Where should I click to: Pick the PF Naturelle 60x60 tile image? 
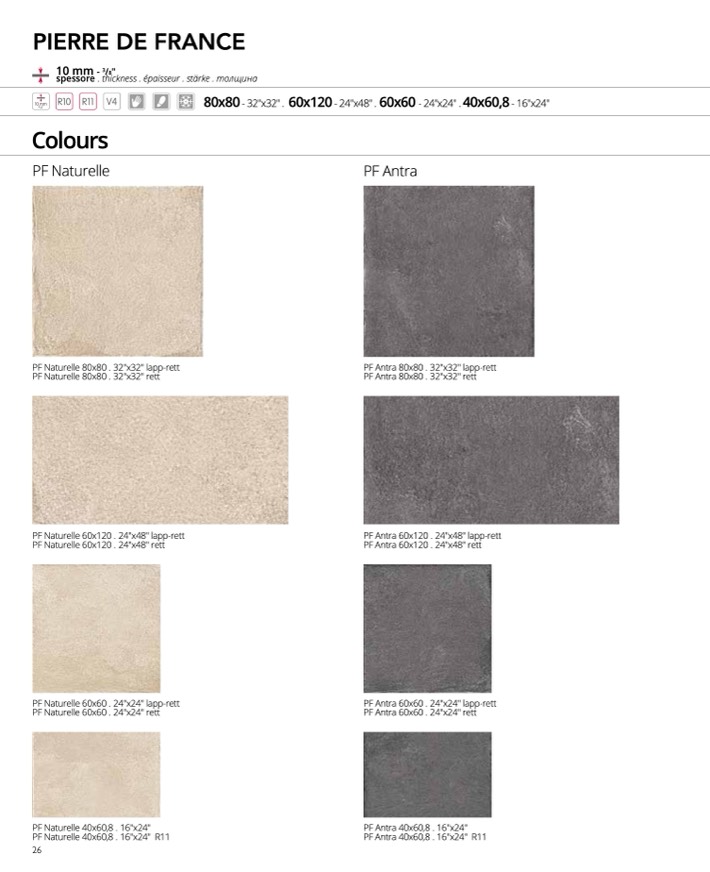click(96, 628)
